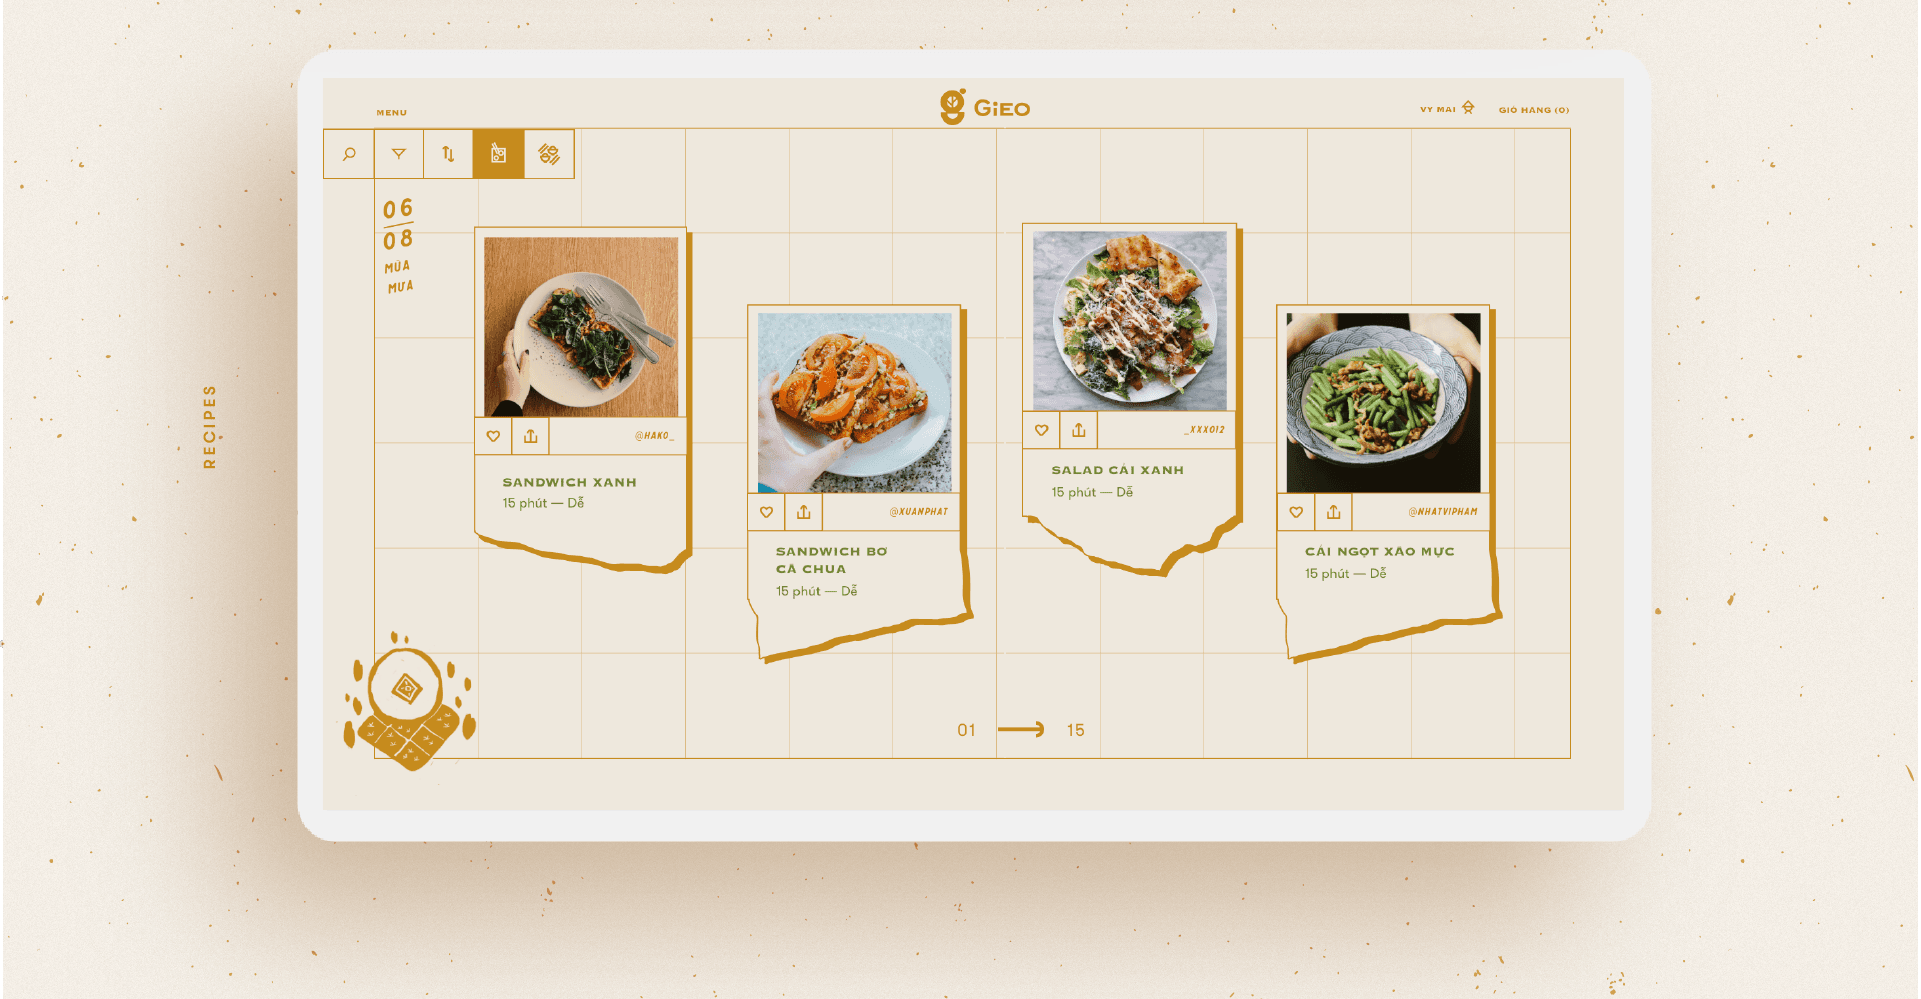Screen dimensions: 1921x999
Task: Toggle heart on Salad Cải Xanh
Action: [1041, 430]
